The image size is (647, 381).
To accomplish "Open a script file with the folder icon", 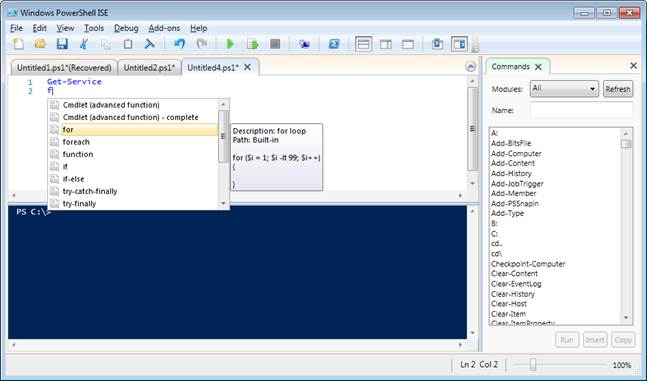I will [40, 44].
